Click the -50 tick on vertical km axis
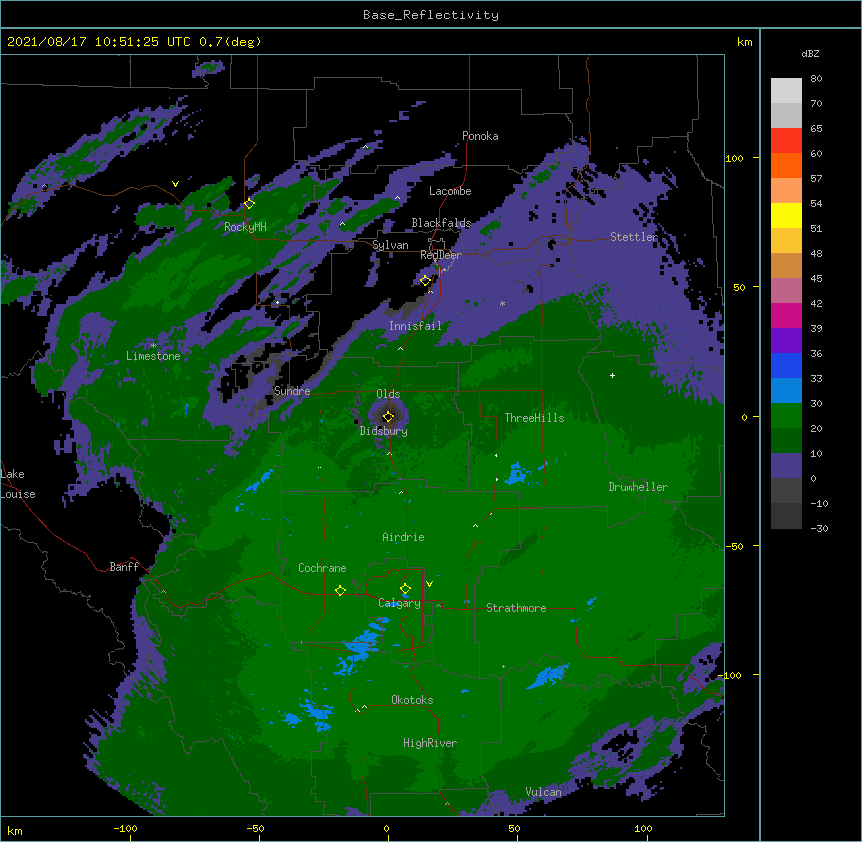The height and width of the screenshot is (842, 862). tap(734, 546)
